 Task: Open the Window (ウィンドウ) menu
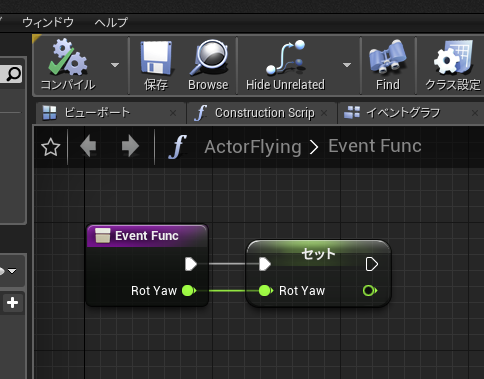[x=48, y=22]
